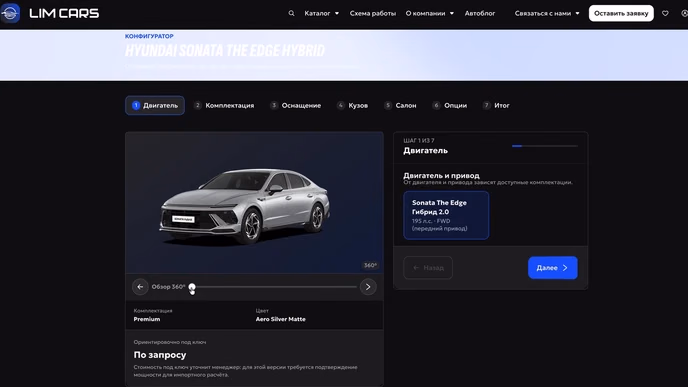This screenshot has height=387, width=688.
Task: Click the silver Sonata car image
Action: click(245, 206)
